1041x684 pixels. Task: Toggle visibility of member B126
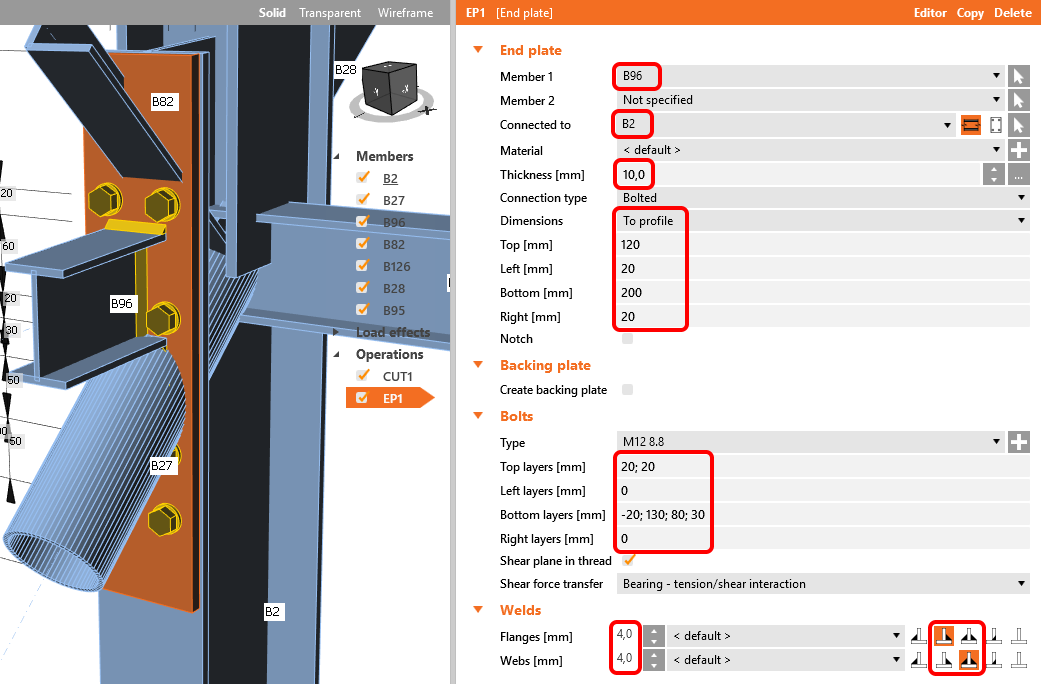point(362,265)
